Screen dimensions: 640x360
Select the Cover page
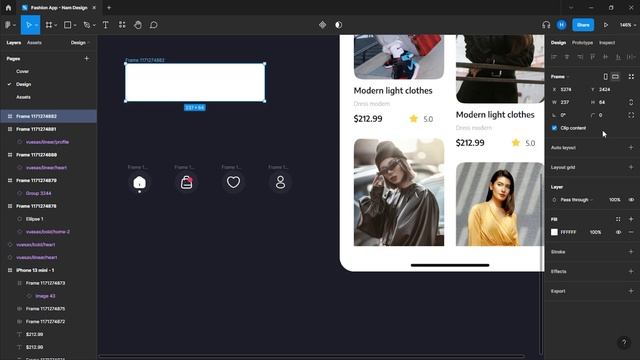(22, 71)
